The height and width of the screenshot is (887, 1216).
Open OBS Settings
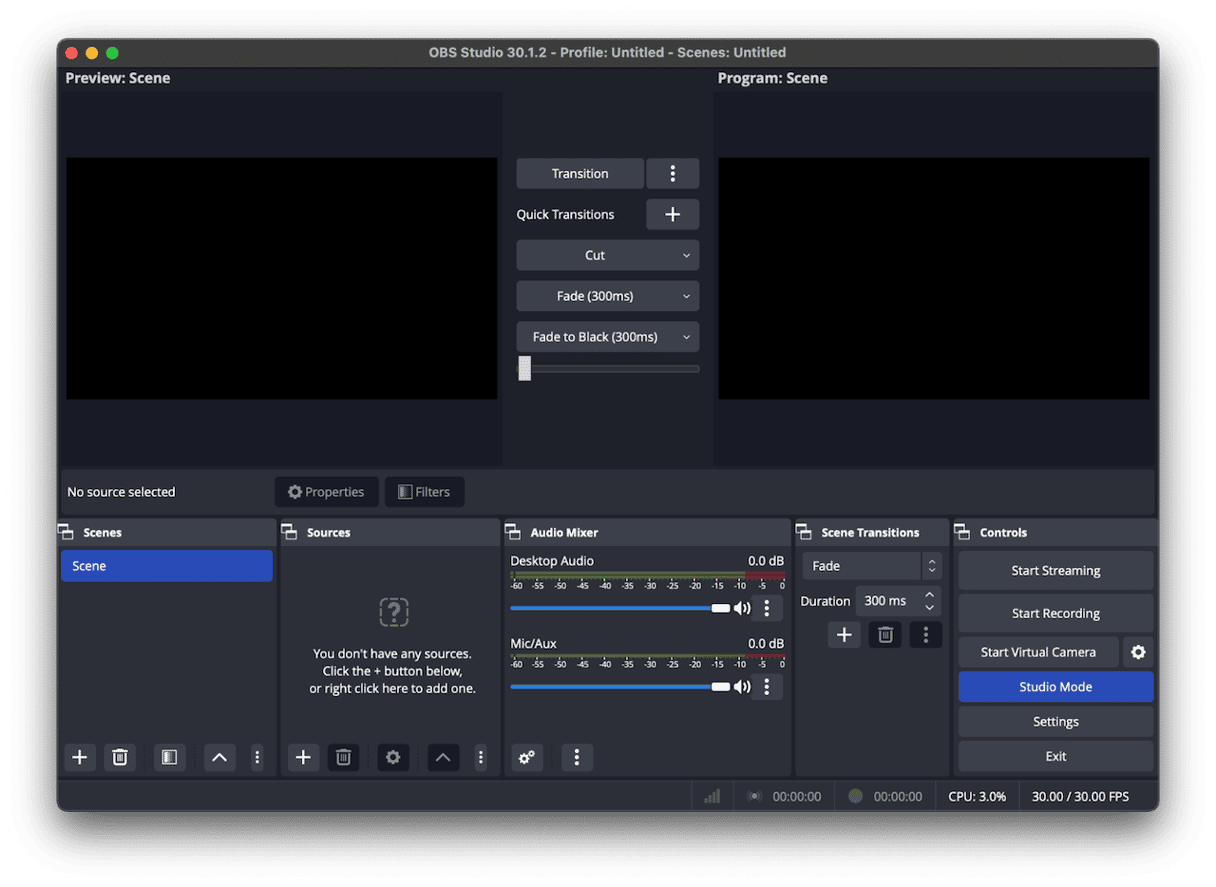coord(1055,721)
